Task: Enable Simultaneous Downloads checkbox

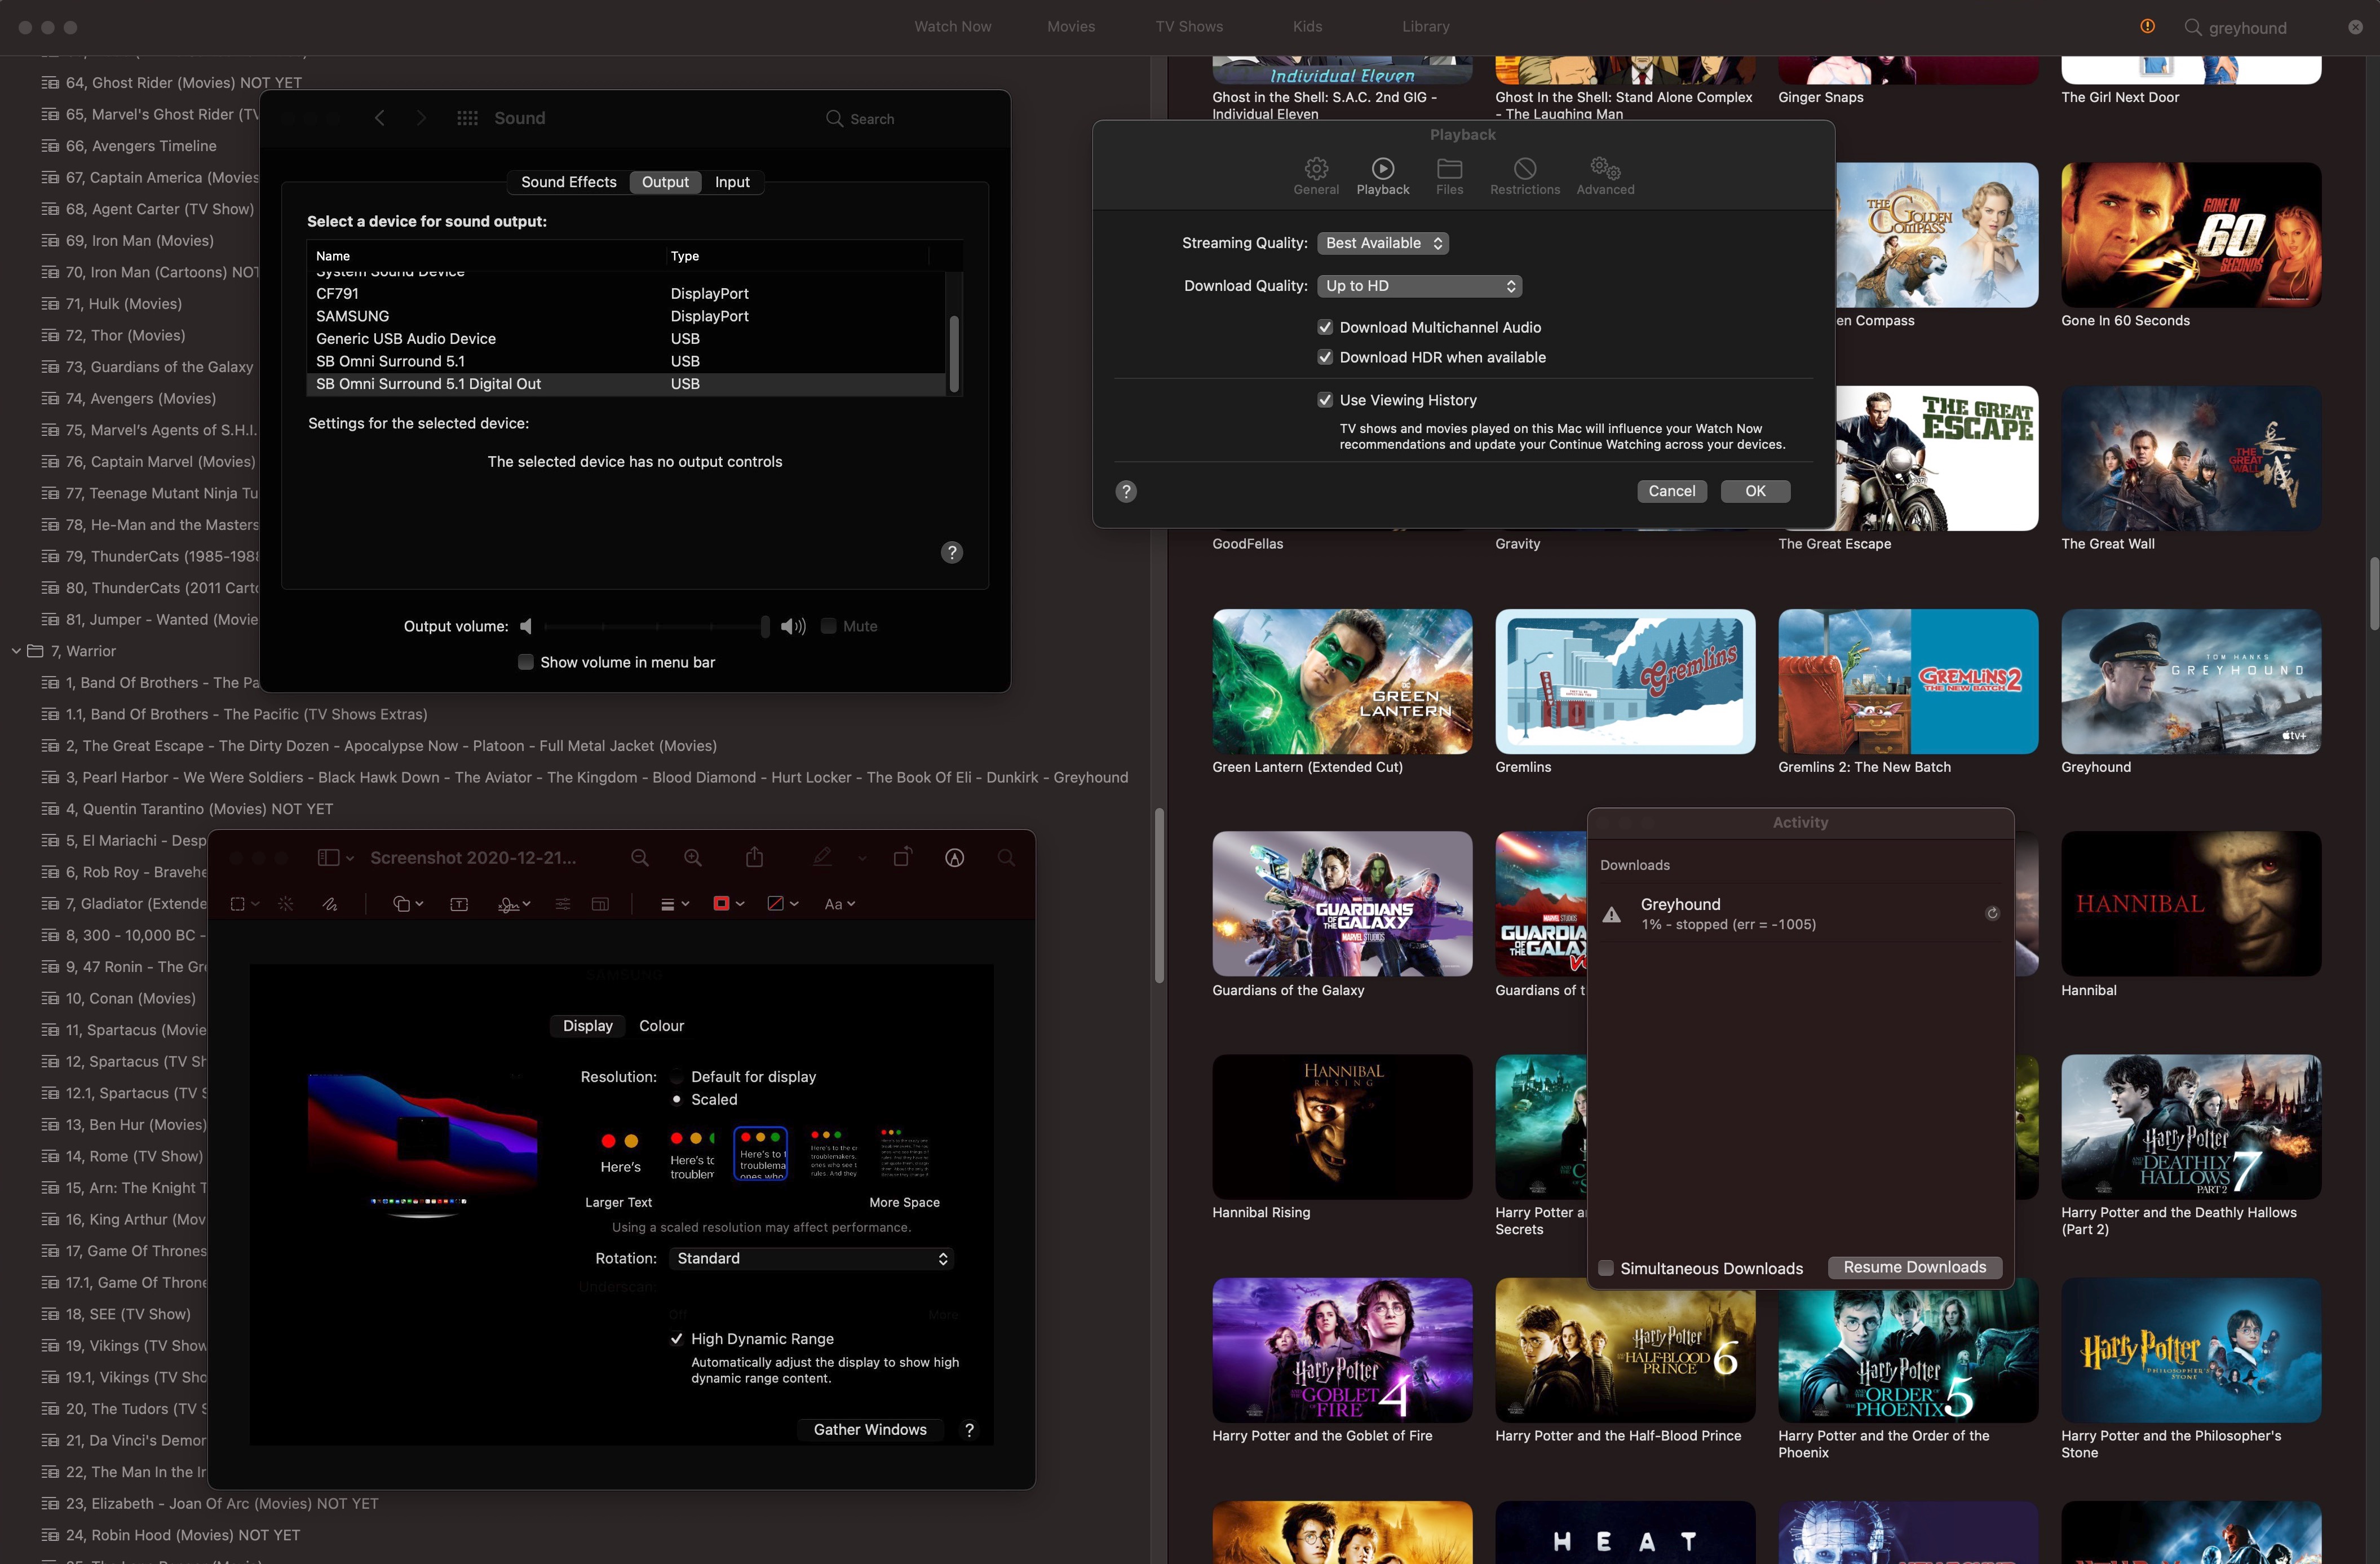Action: coord(1606,1268)
